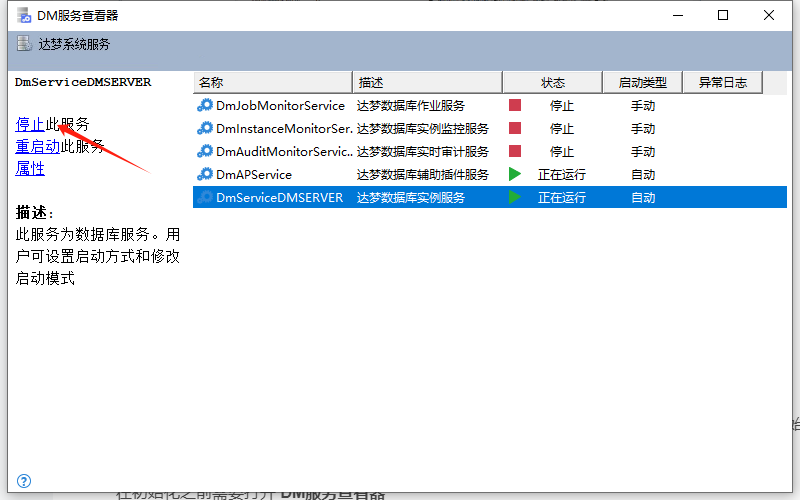Click red stopped icon of DmInstanceMonitorSer.
The width and height of the screenshot is (800, 500).
click(515, 128)
